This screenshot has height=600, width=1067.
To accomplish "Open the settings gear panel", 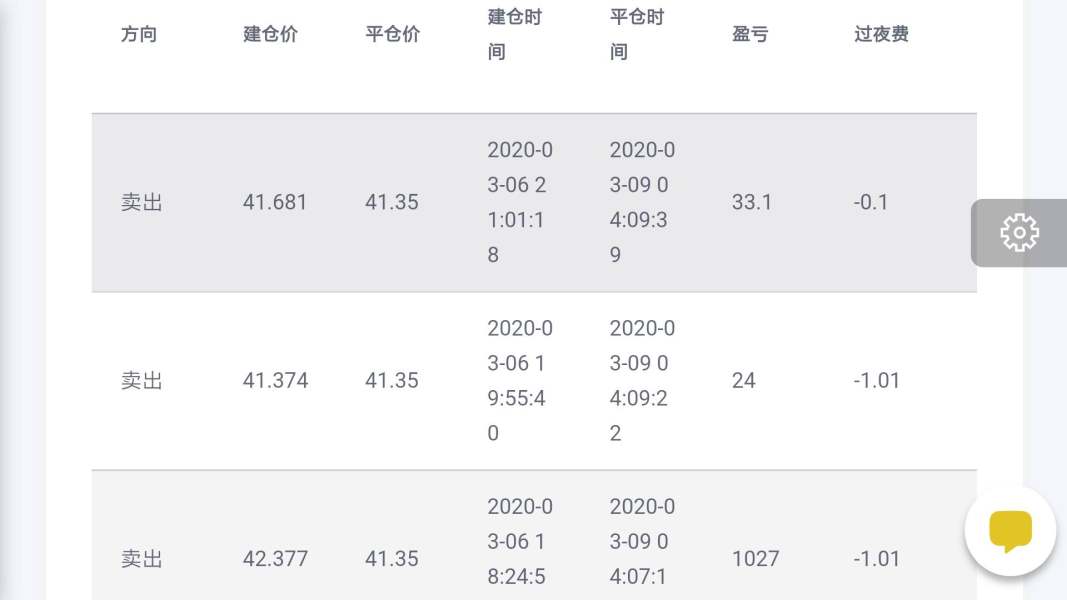I will pyautogui.click(x=1019, y=232).
